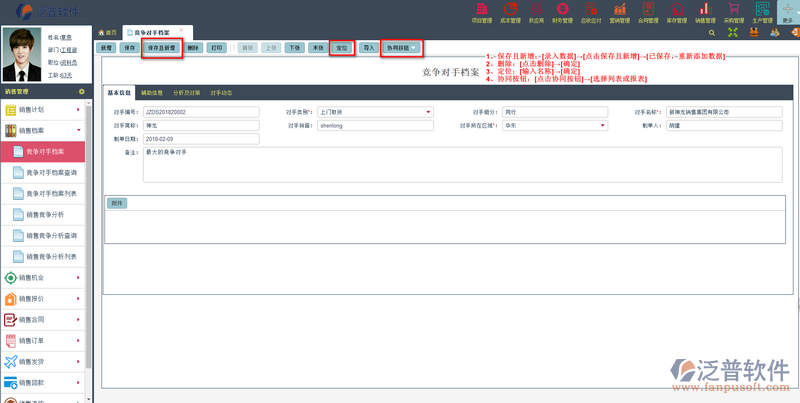Viewport: 800px width, 403px height.
Task: Close the 竞争对手档案 tab
Action: tap(182, 31)
